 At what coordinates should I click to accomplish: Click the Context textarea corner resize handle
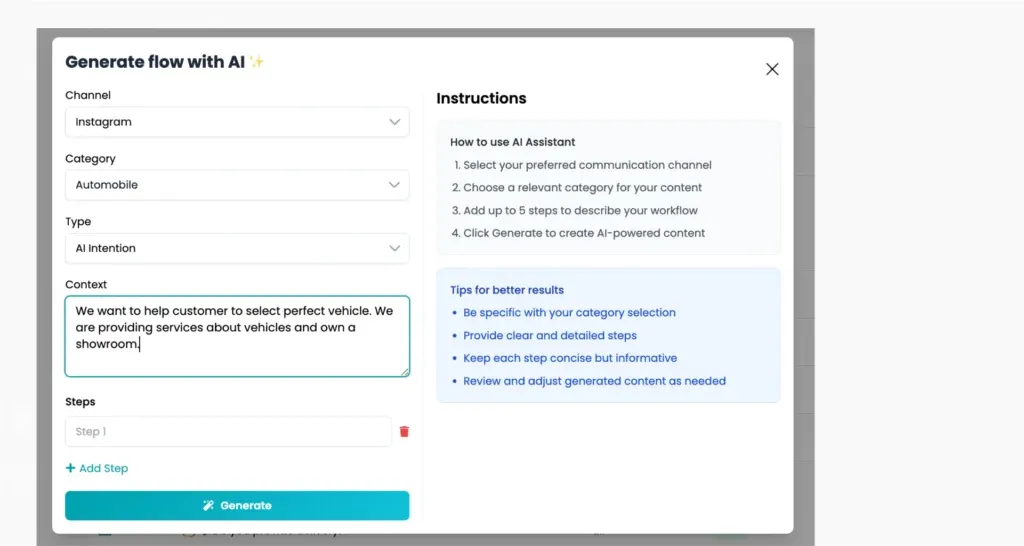click(405, 372)
